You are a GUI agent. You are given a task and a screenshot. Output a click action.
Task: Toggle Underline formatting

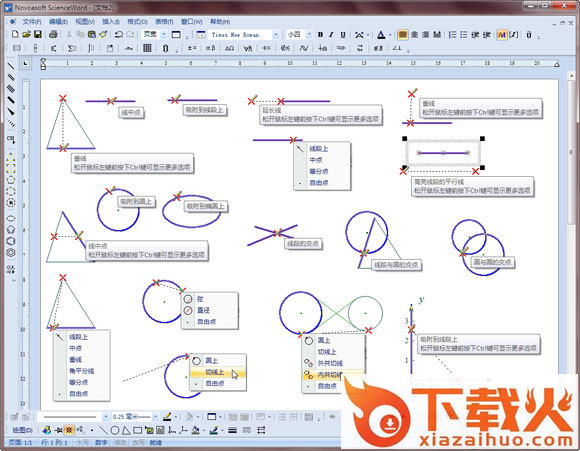tap(343, 34)
